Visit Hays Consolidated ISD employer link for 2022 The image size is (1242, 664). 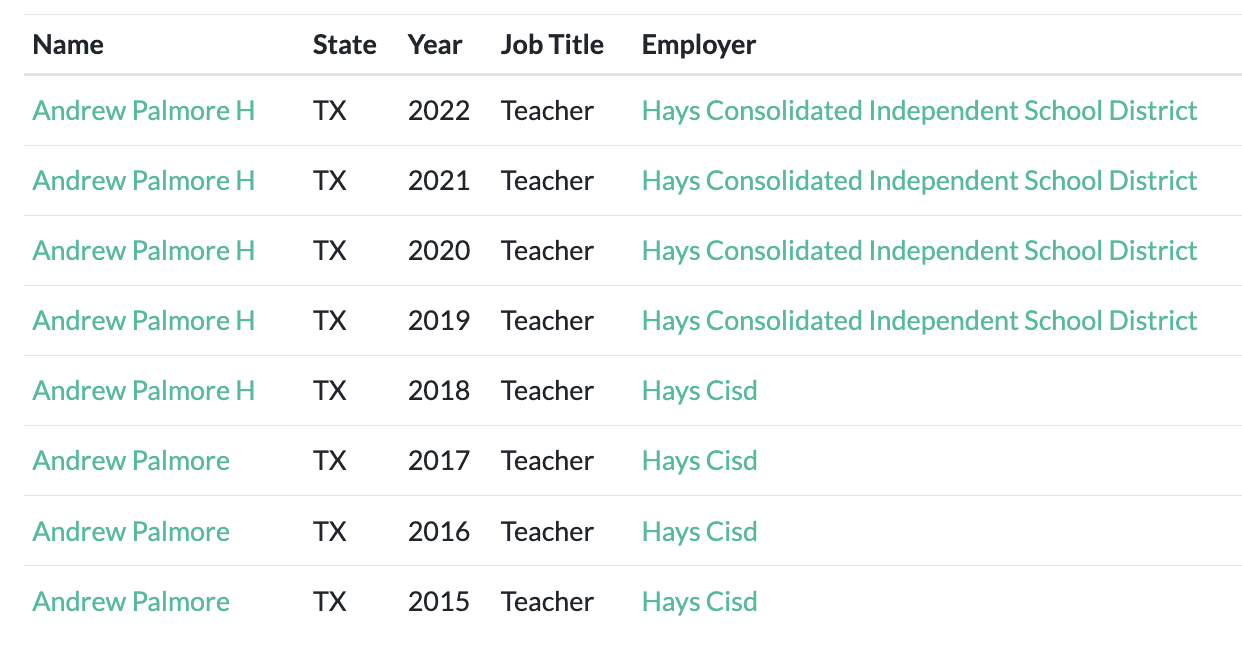pos(919,111)
